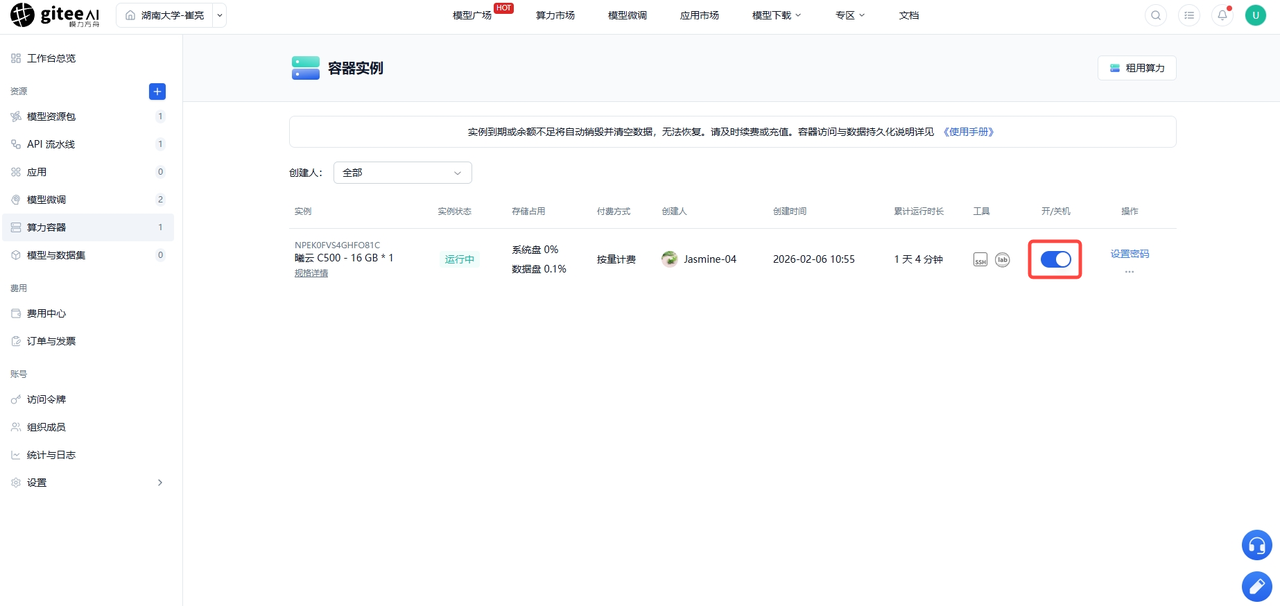Expand the 模型下载 menu

pyautogui.click(x=777, y=16)
